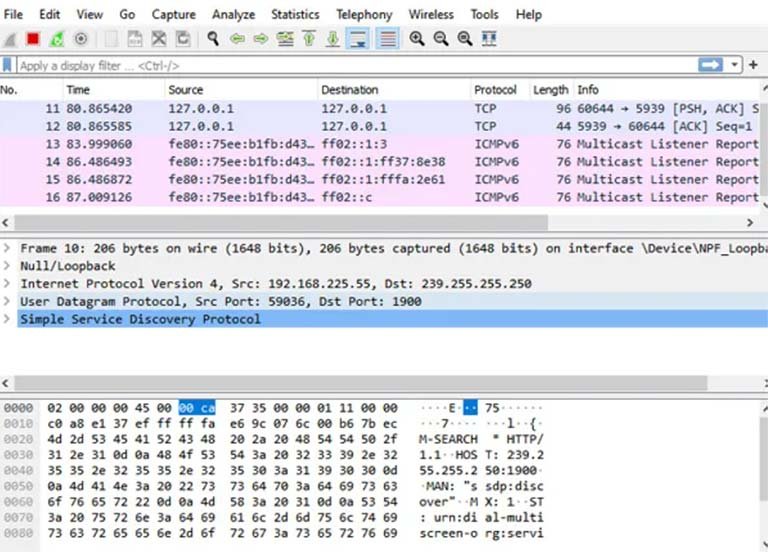Apply display filter with blue arrow button

711,65
